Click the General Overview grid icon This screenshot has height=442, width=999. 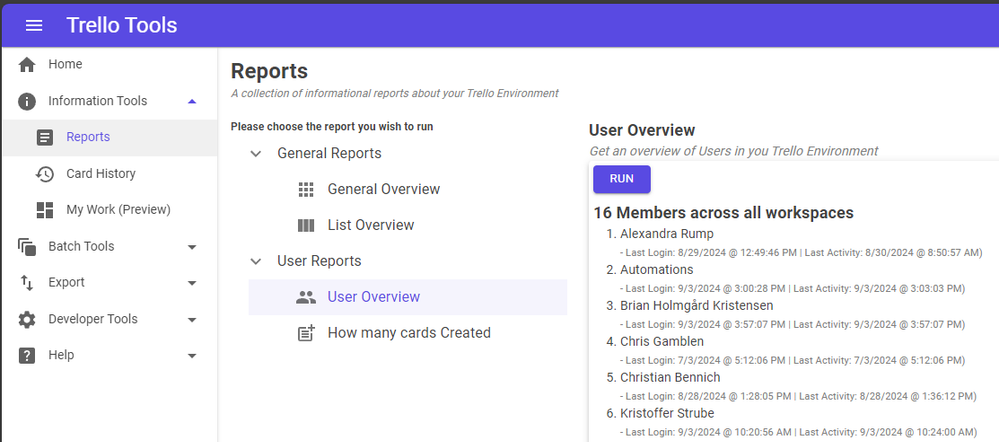pos(306,189)
